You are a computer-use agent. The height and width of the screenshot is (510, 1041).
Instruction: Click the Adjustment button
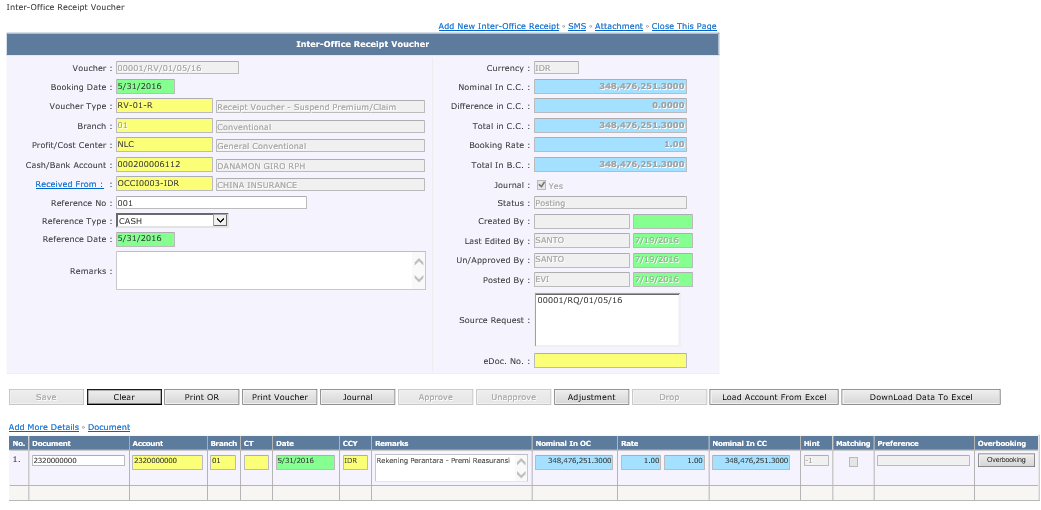point(591,397)
